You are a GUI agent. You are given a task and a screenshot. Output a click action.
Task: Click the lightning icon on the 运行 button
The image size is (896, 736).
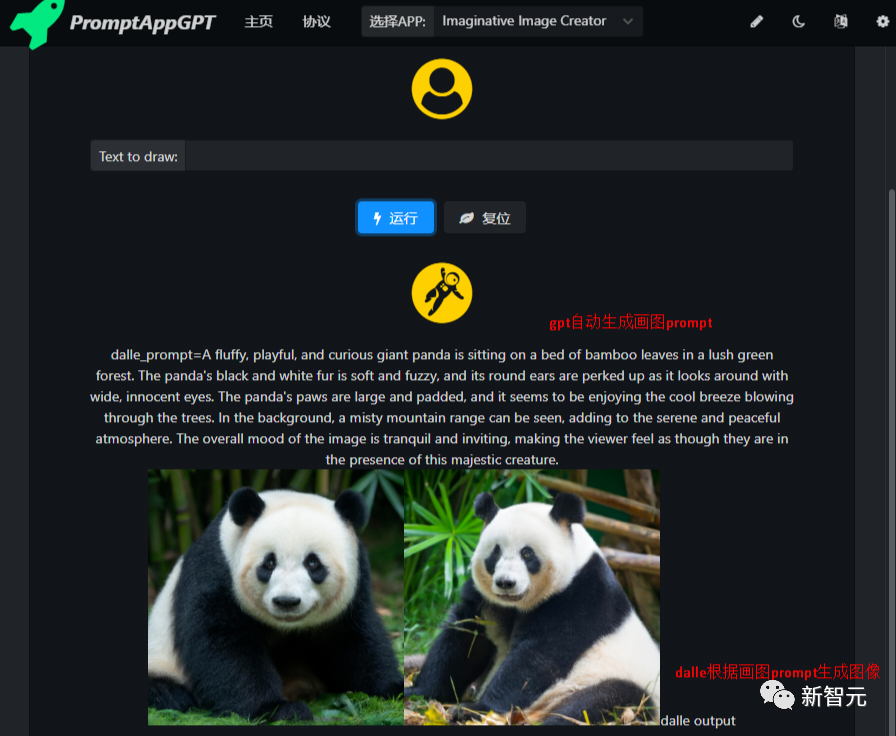(x=377, y=217)
